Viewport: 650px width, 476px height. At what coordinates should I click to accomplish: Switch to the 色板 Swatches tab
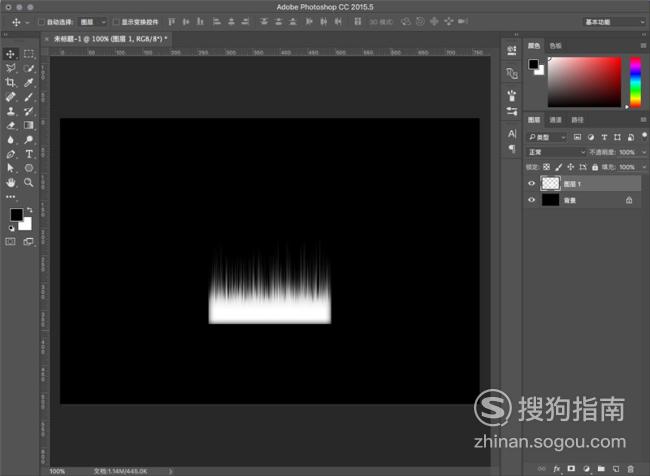[x=555, y=46]
